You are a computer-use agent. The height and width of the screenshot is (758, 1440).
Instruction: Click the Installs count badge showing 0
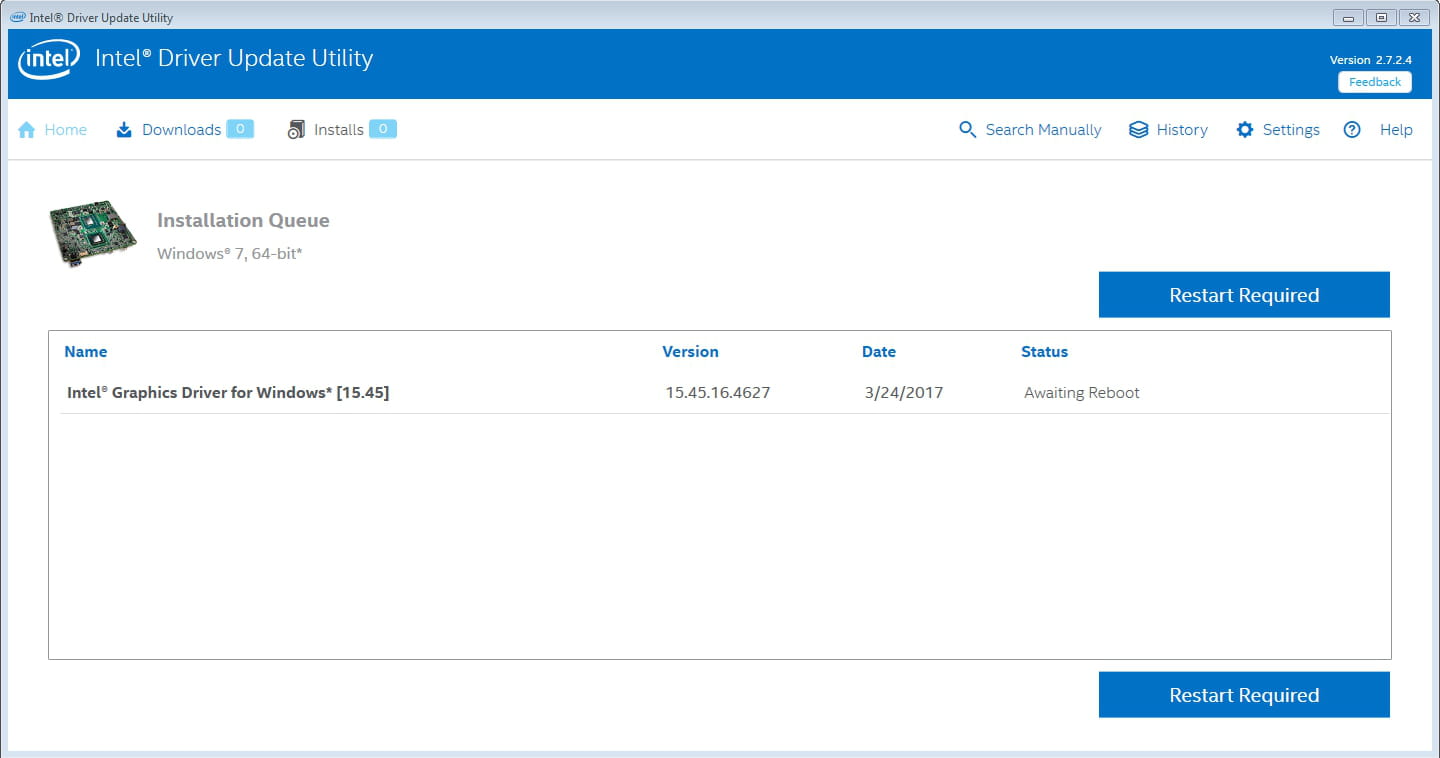[x=383, y=129]
